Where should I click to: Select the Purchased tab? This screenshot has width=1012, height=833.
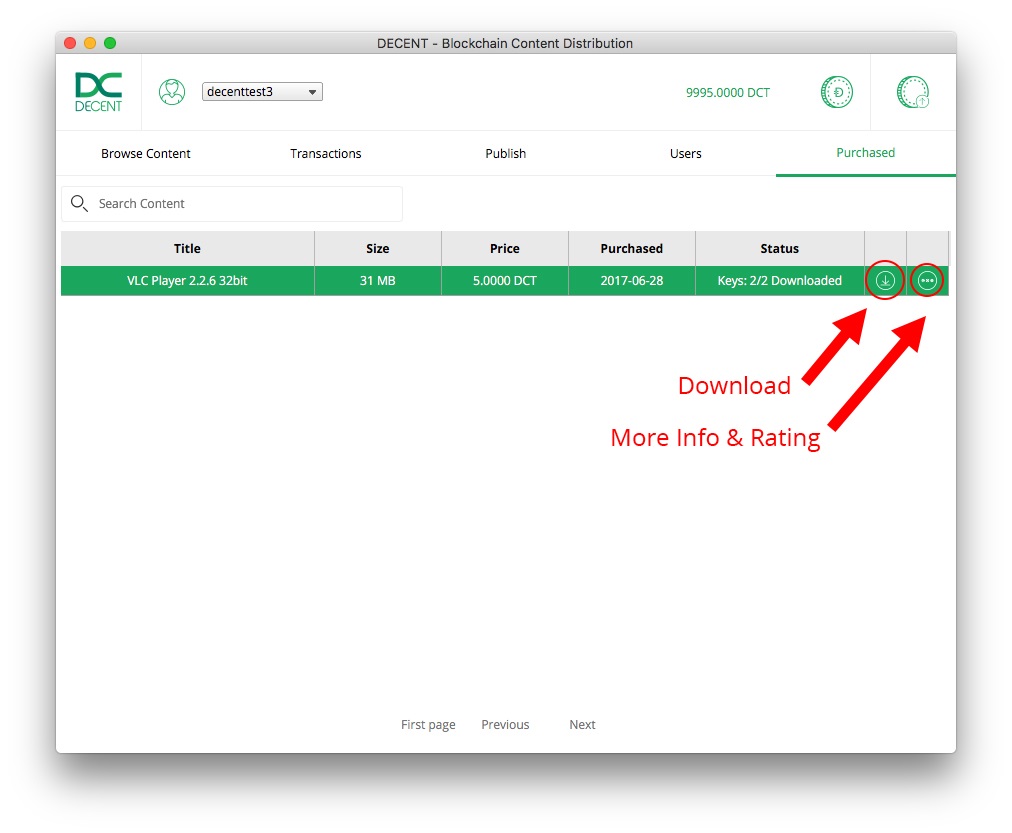click(865, 153)
